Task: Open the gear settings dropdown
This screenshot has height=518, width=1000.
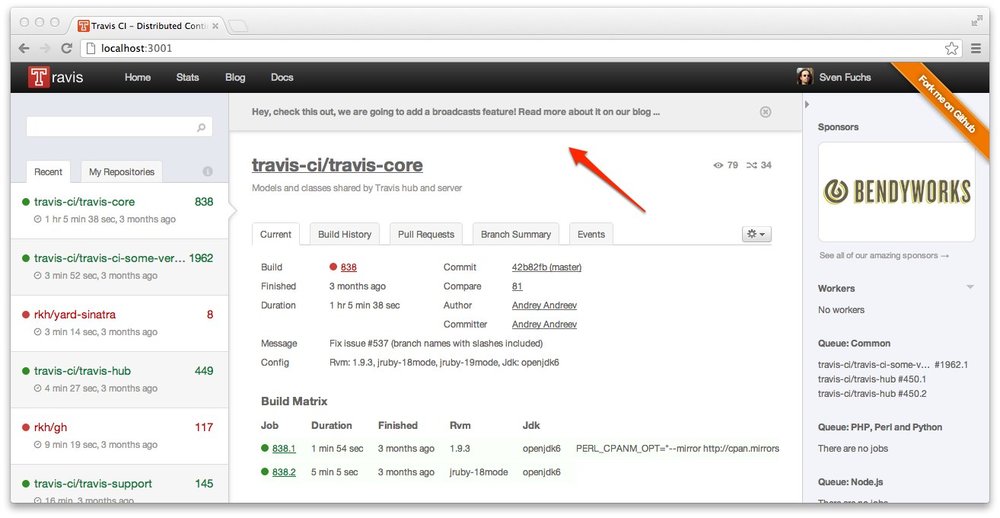Action: click(756, 234)
